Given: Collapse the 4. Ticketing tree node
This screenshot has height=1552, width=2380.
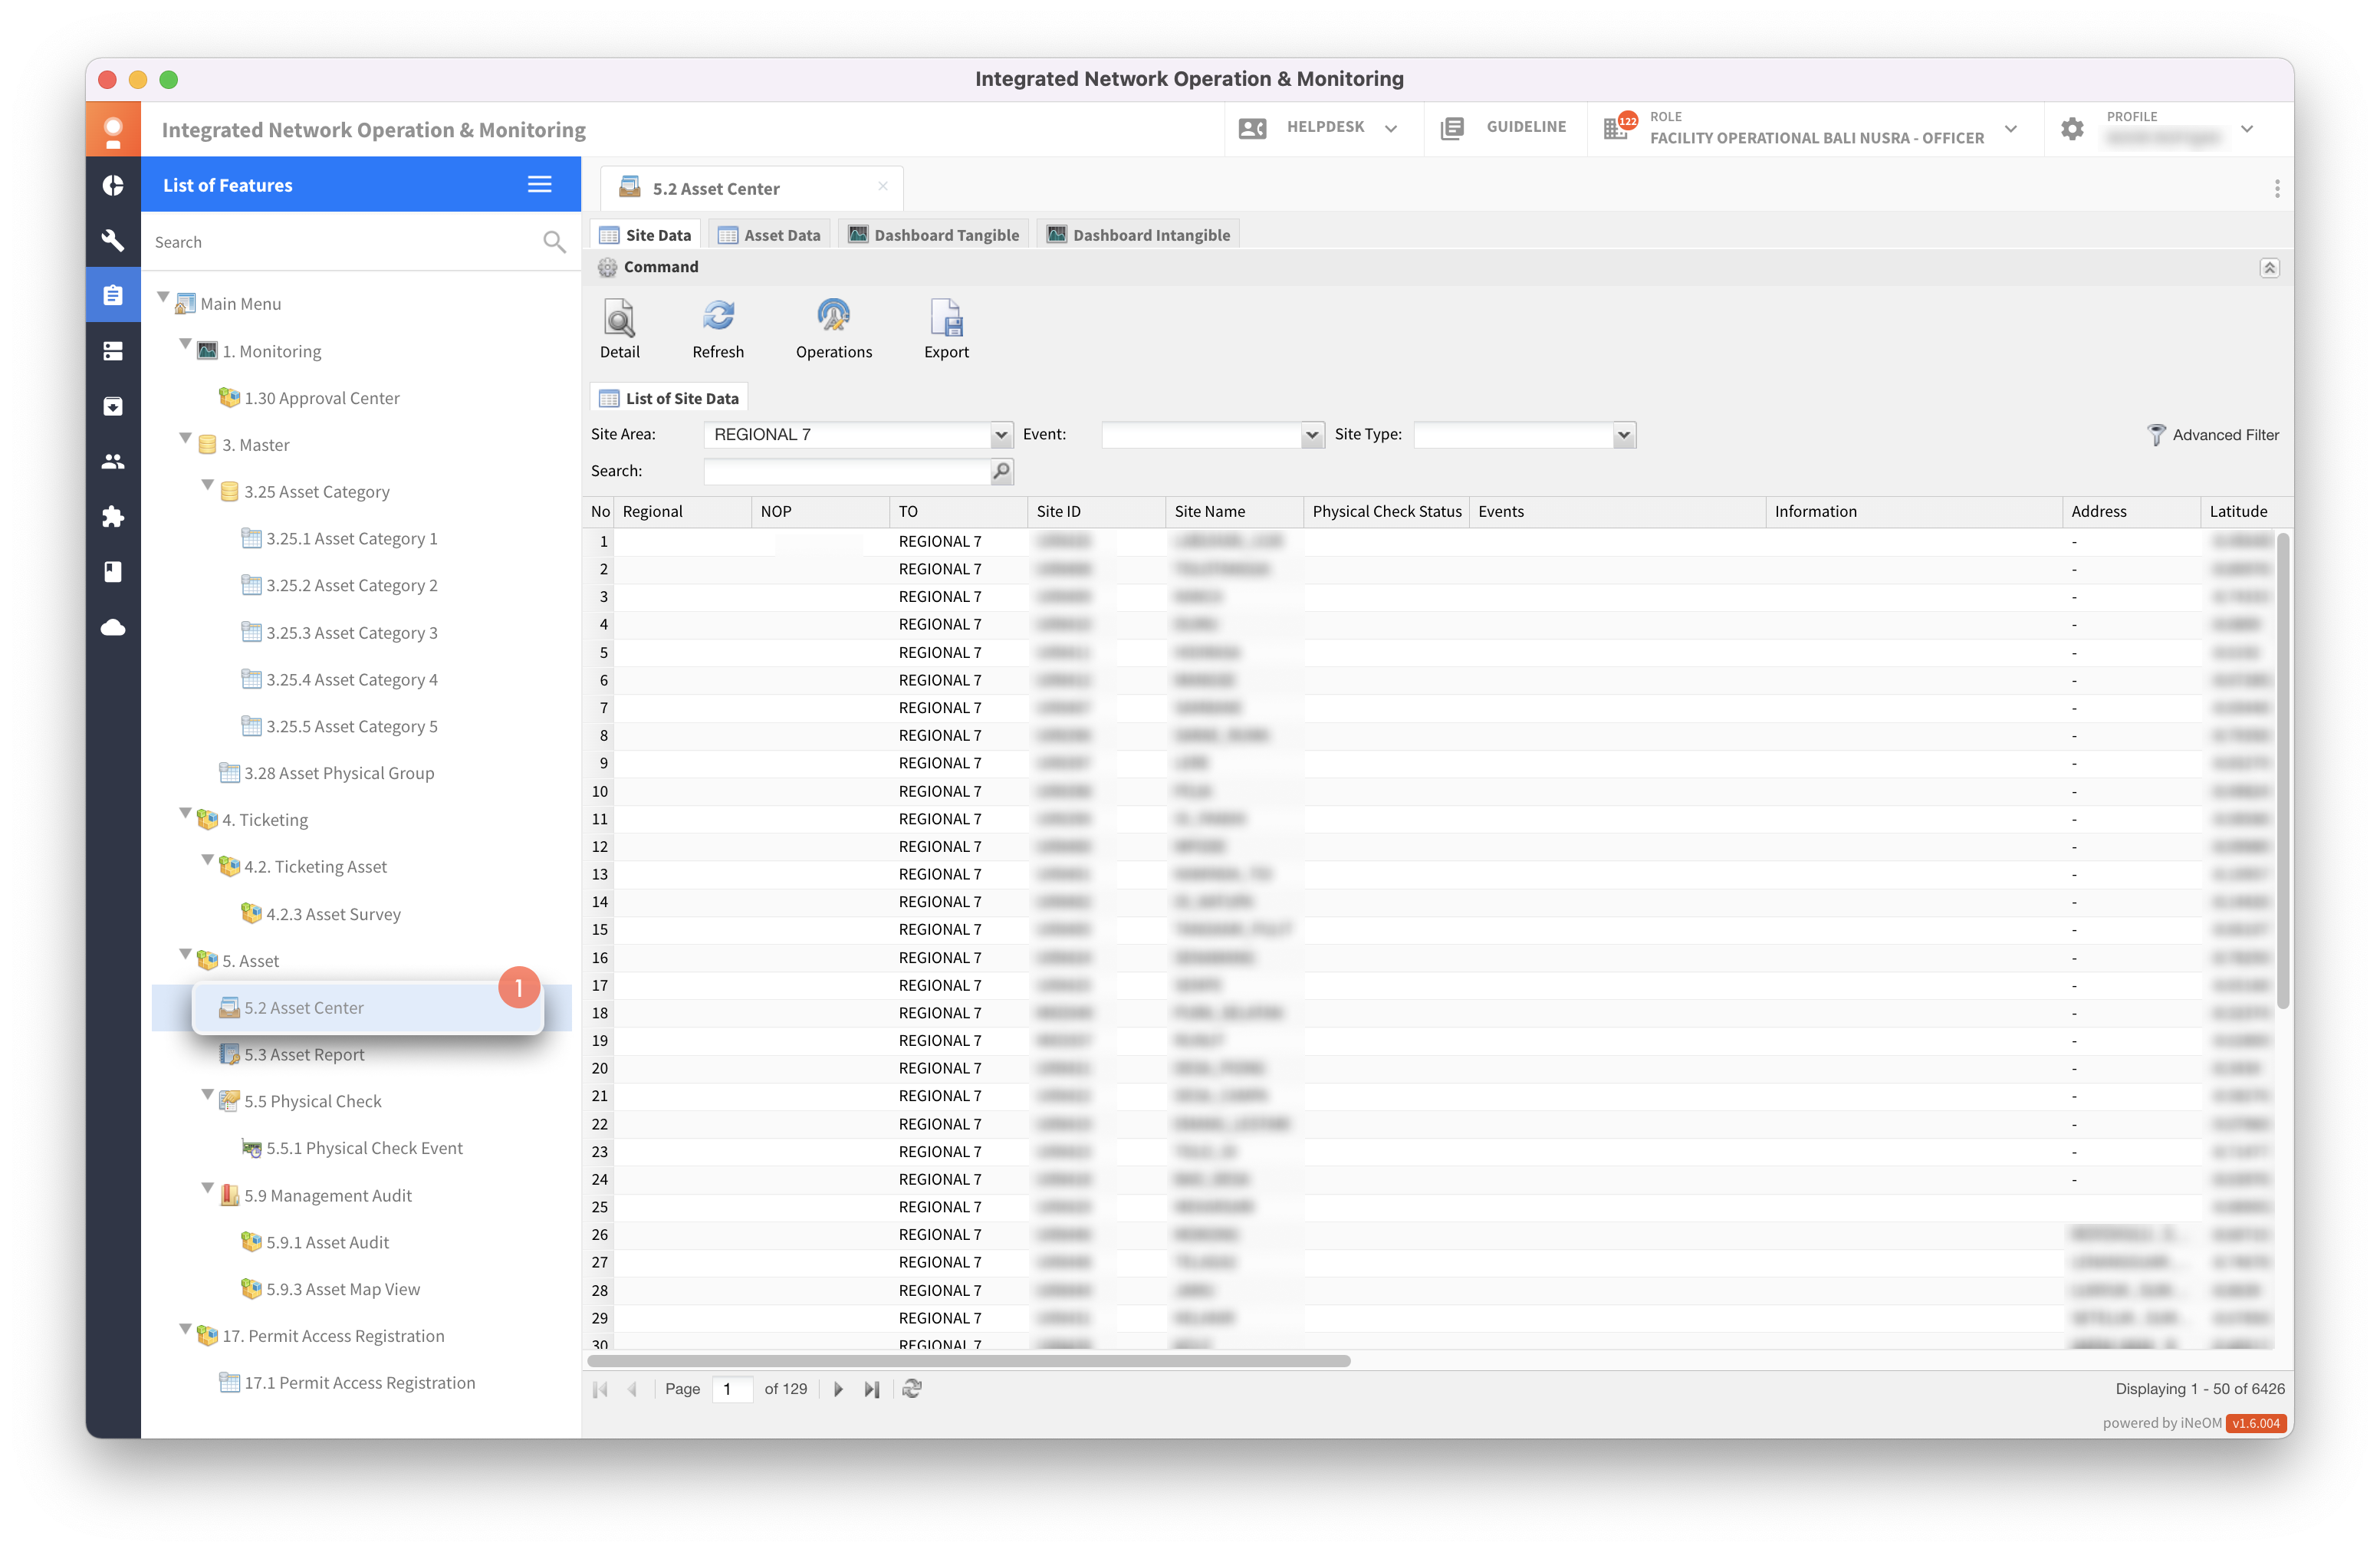Looking at the screenshot, I should [185, 813].
